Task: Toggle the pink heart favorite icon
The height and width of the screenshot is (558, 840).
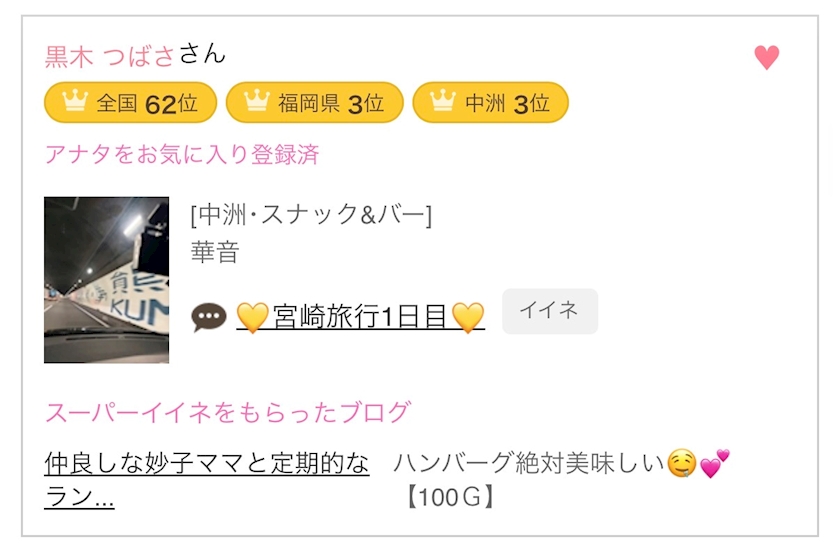Action: pyautogui.click(x=766, y=58)
